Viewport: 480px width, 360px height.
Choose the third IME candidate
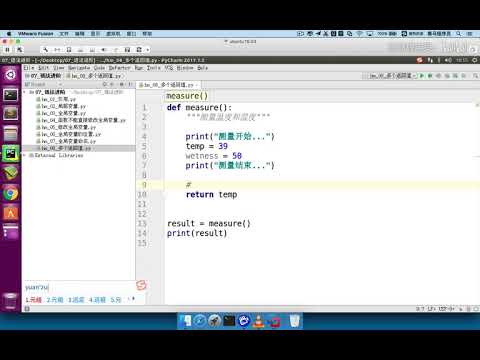point(76,300)
